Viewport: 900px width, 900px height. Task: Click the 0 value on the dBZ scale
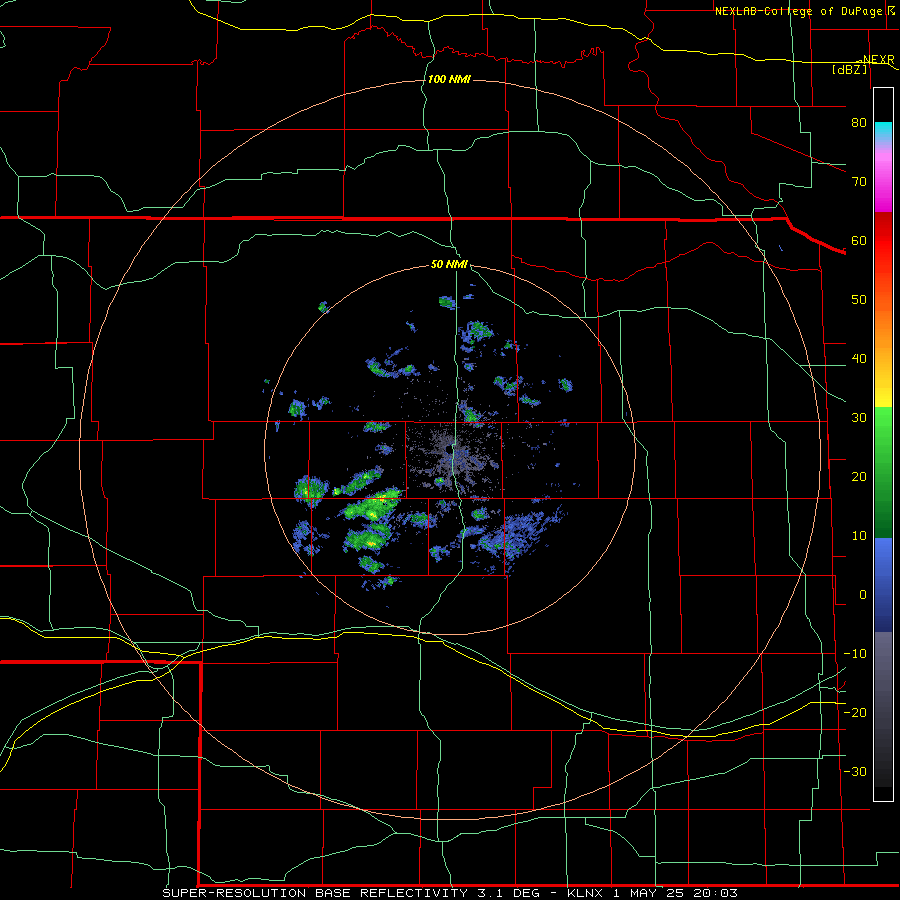pos(863,595)
